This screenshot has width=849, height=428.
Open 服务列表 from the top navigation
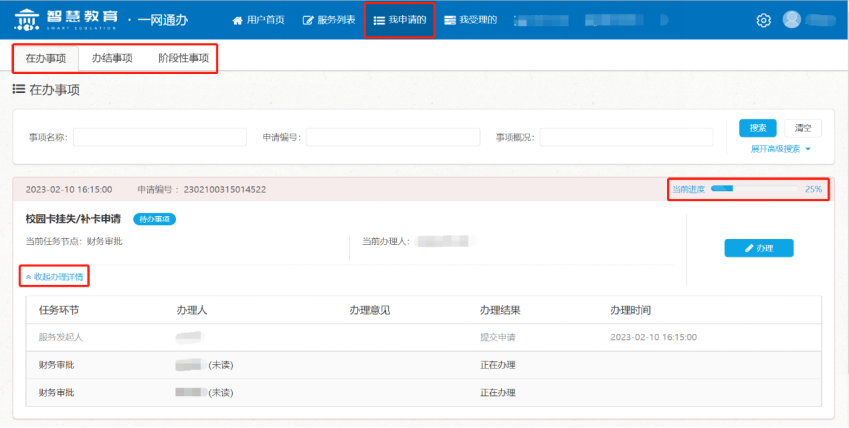(x=329, y=20)
